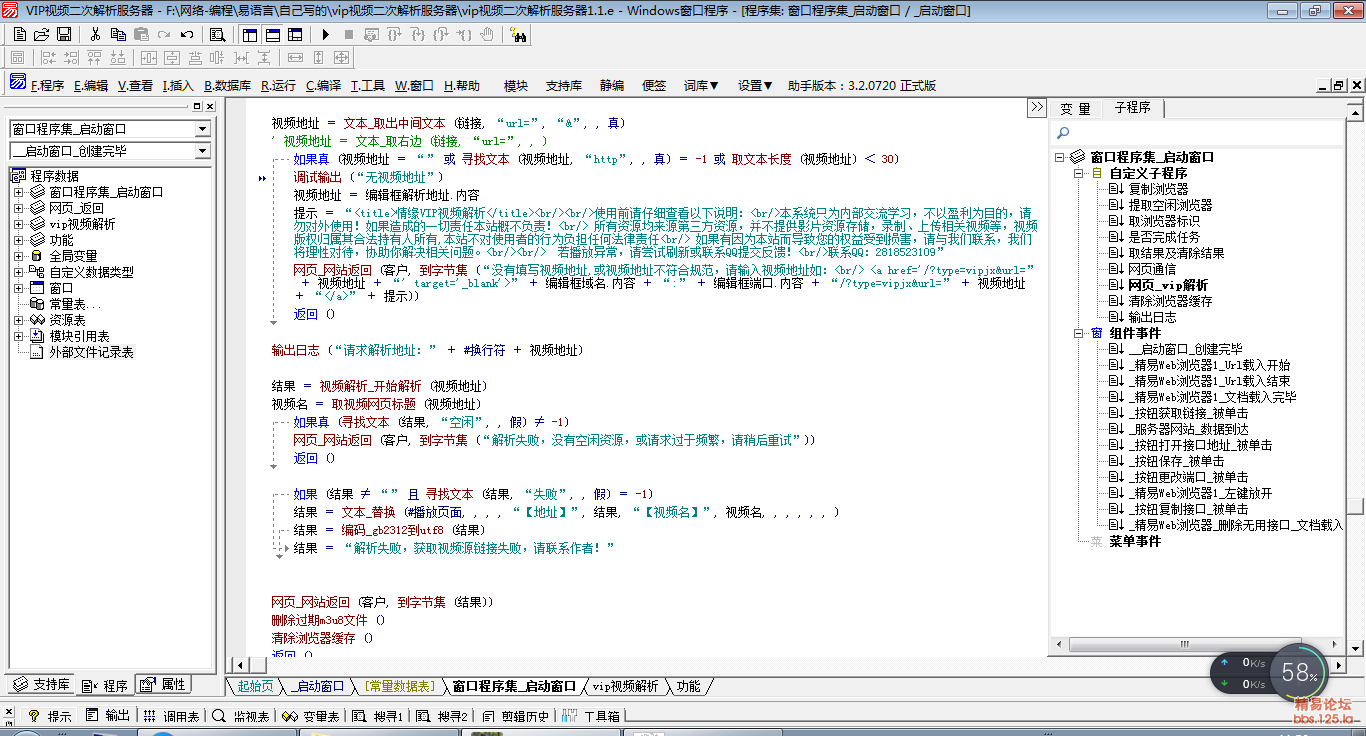This screenshot has width=1366, height=736.
Task: Click the binoculars help search icon
Action: (519, 34)
